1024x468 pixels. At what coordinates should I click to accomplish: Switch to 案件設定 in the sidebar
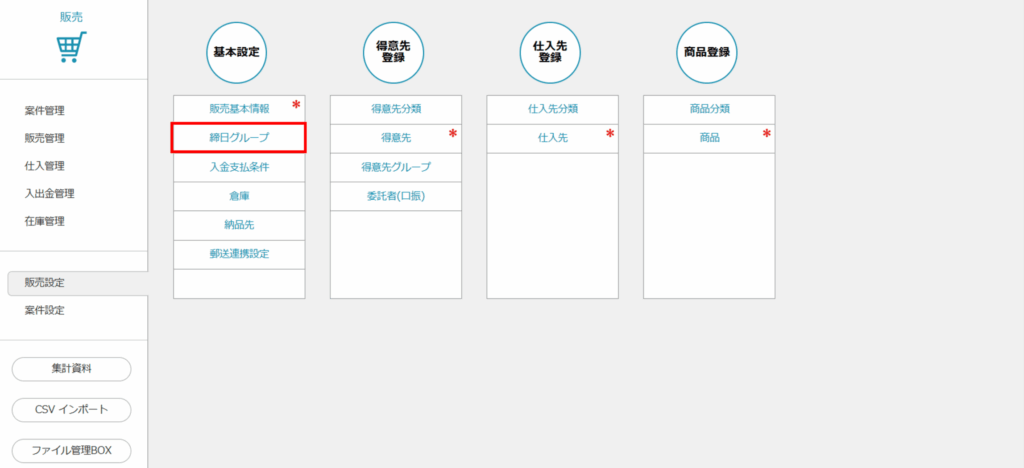45,310
